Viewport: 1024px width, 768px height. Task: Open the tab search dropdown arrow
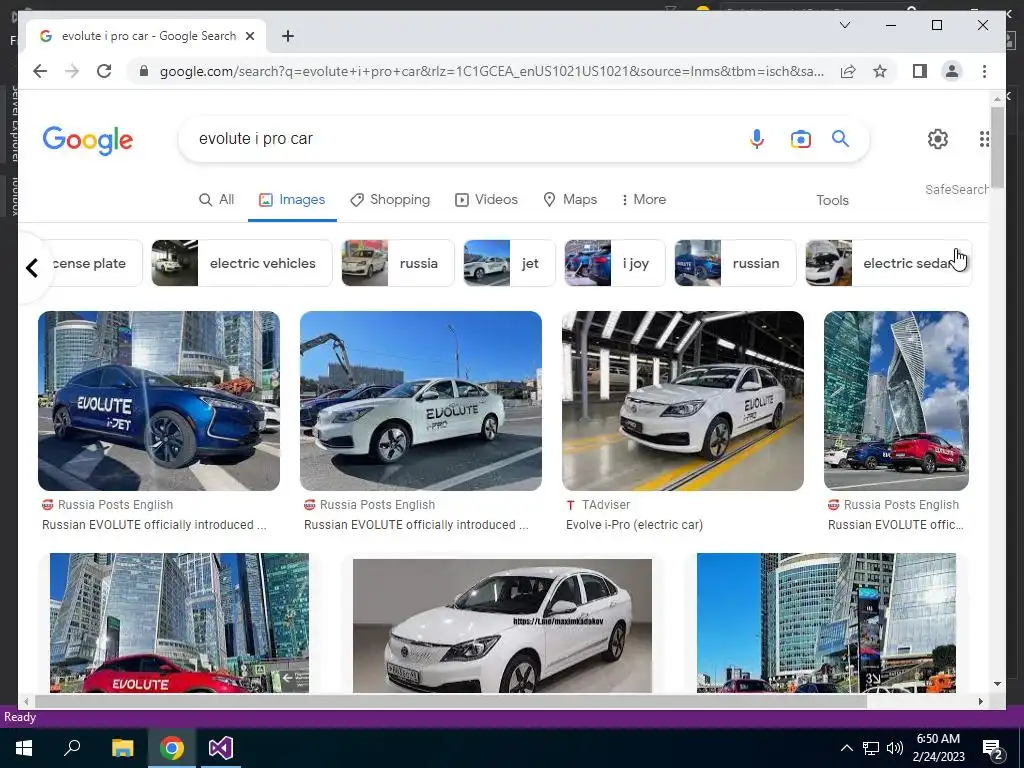tap(844, 25)
